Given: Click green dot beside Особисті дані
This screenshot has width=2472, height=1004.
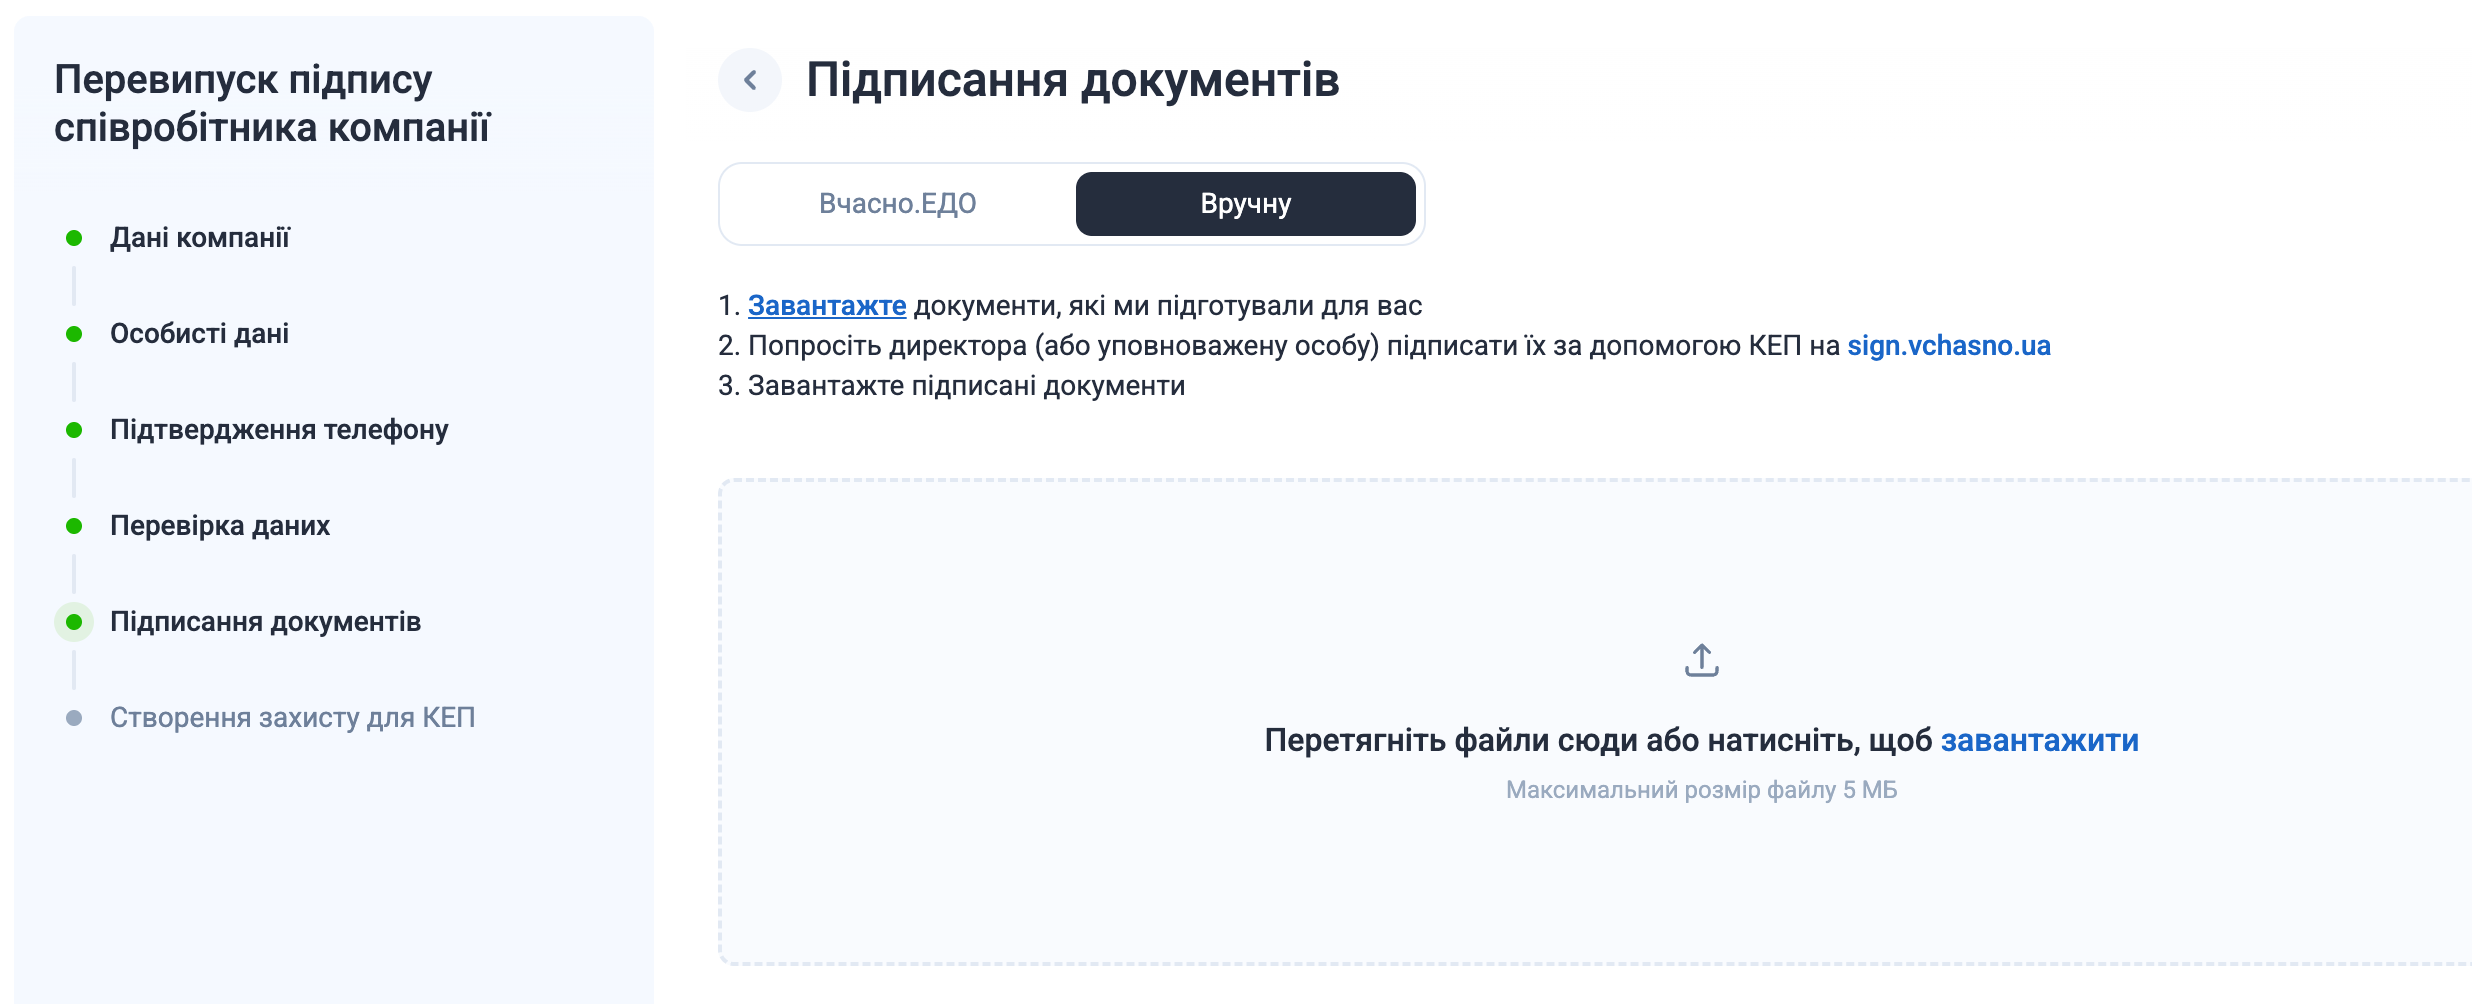Looking at the screenshot, I should [74, 334].
